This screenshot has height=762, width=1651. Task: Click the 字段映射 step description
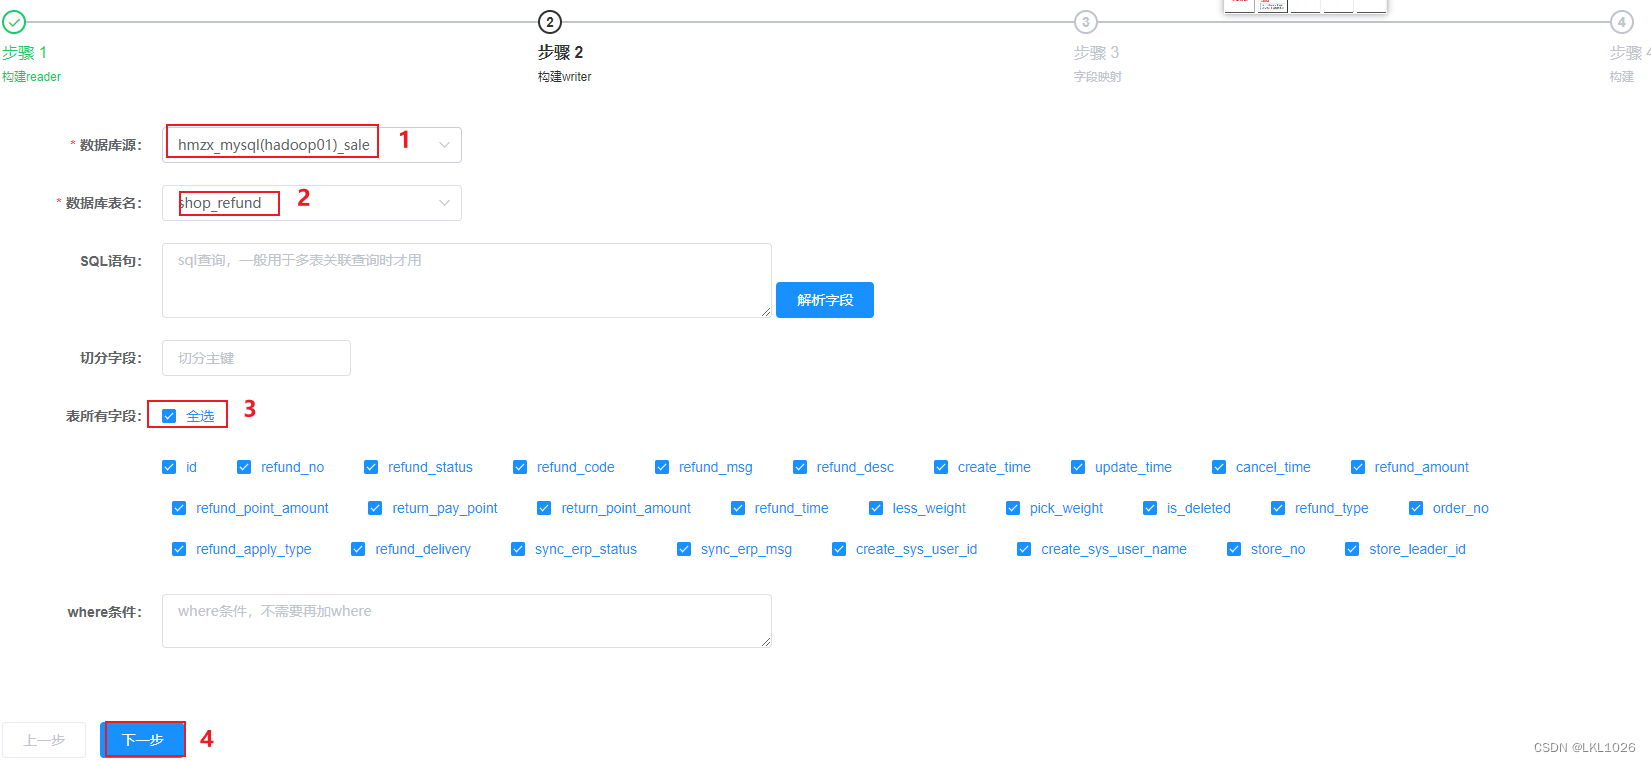[1098, 77]
